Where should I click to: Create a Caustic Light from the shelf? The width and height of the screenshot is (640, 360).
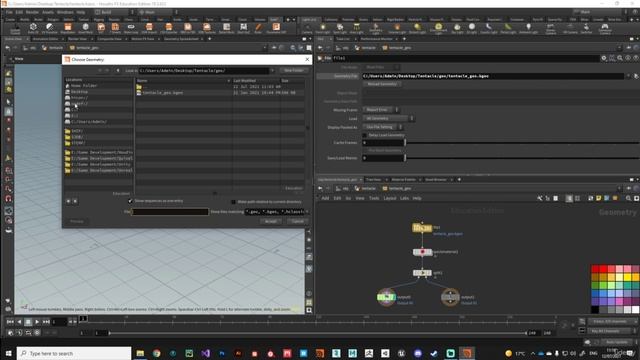coord(489,28)
